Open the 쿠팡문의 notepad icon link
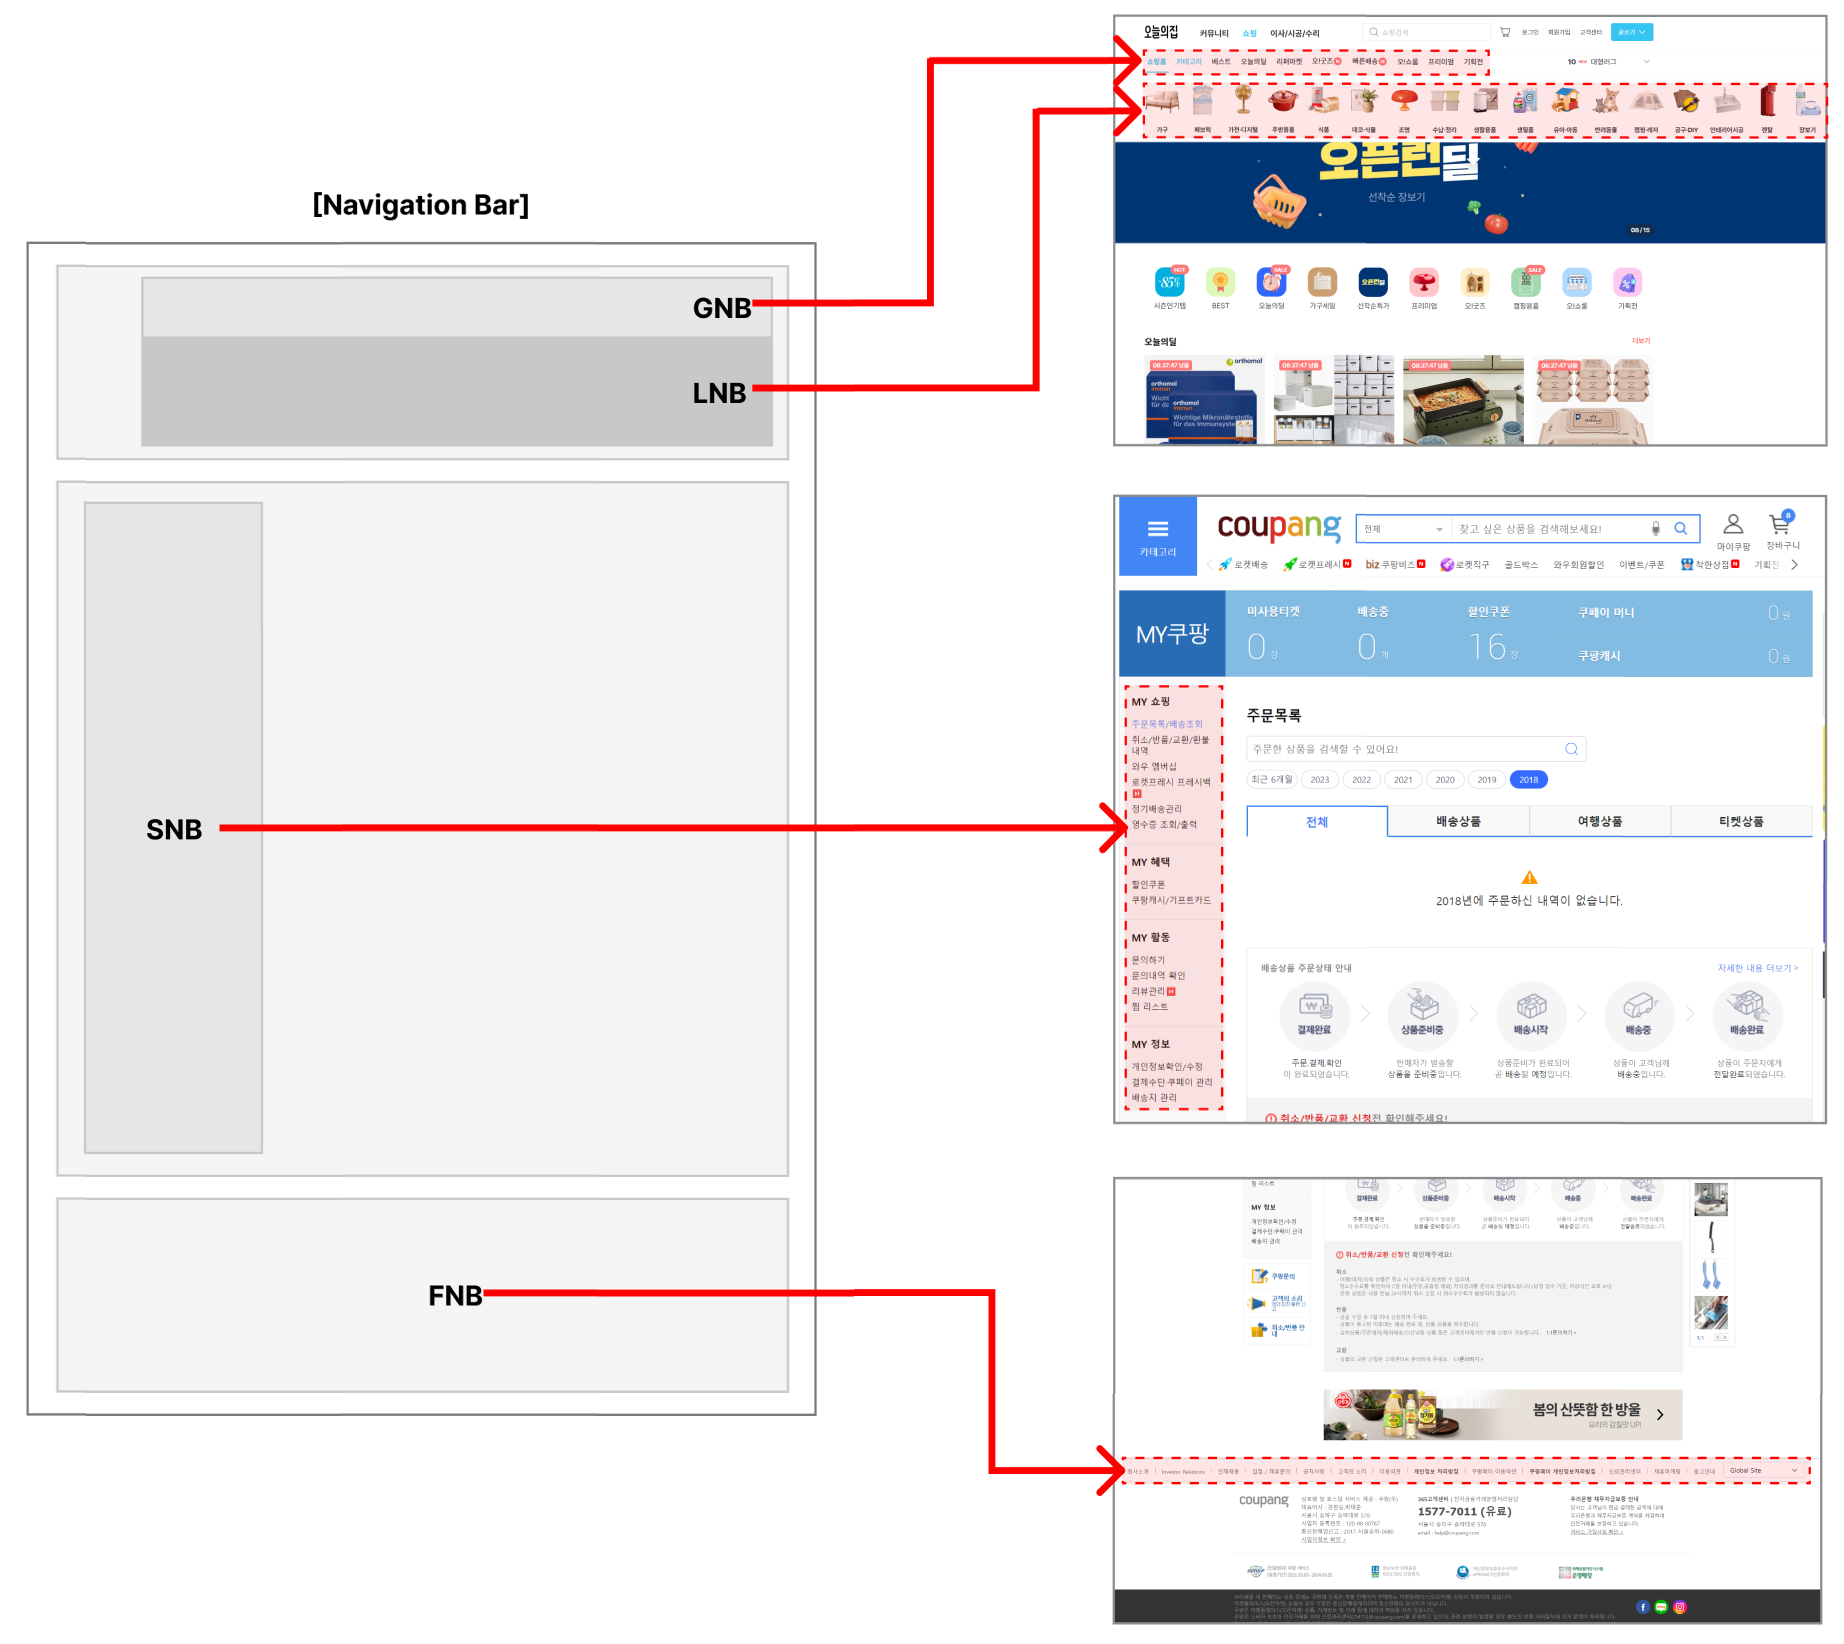The height and width of the screenshot is (1644, 1844). (1259, 1277)
